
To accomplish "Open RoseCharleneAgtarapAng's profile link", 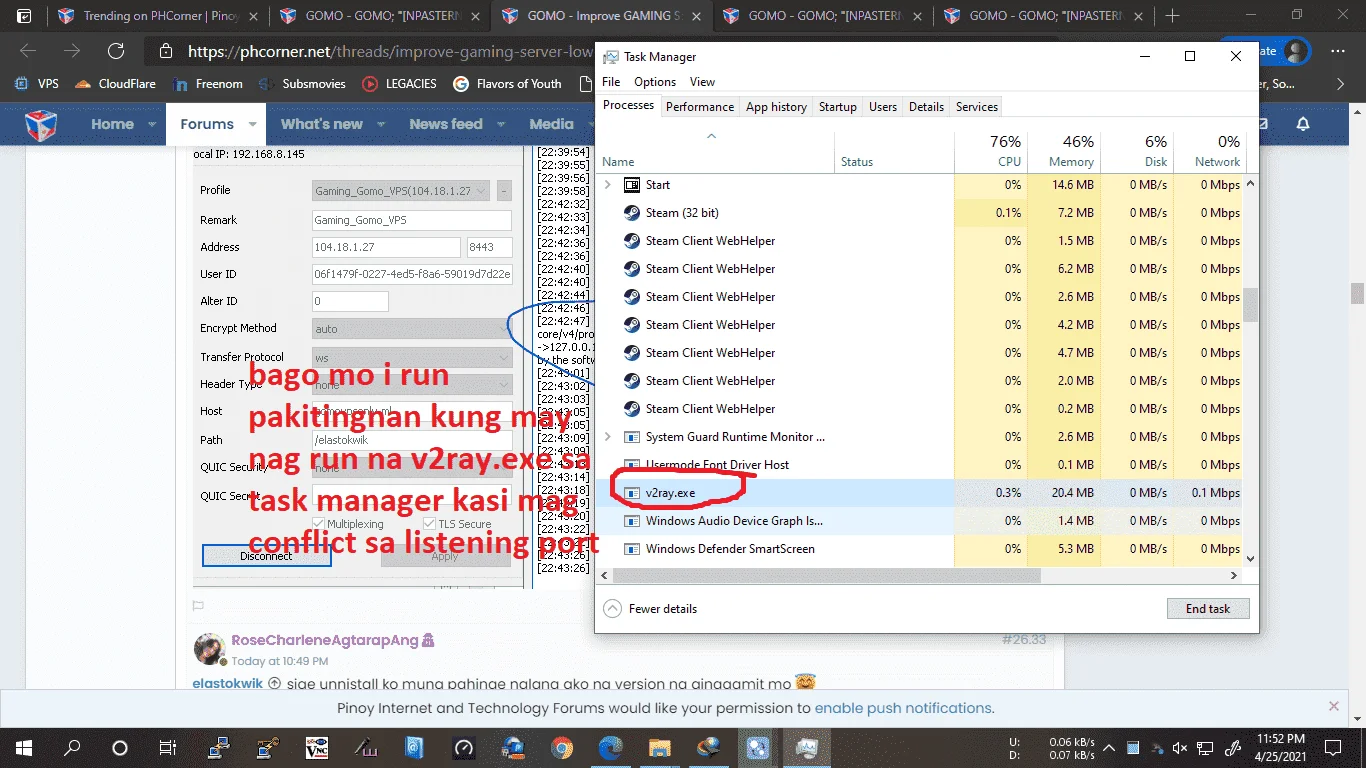I will tap(325, 640).
